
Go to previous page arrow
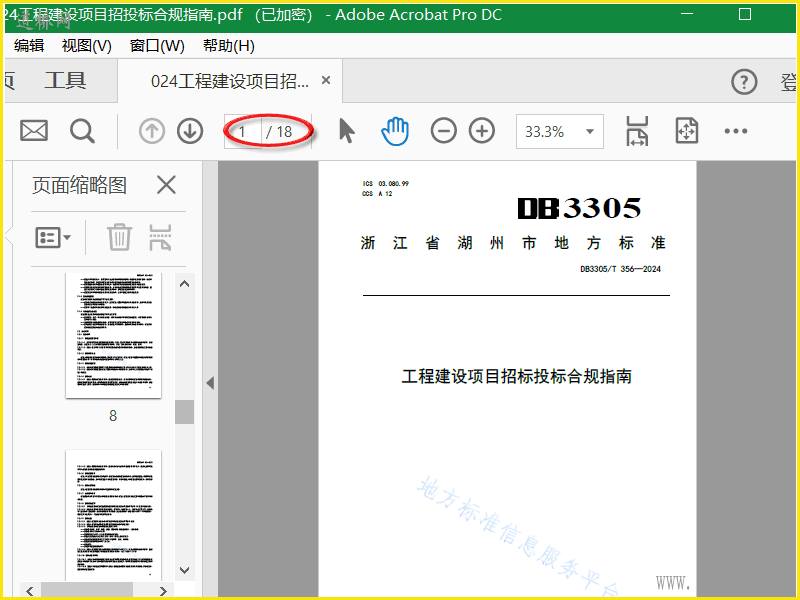click(152, 131)
